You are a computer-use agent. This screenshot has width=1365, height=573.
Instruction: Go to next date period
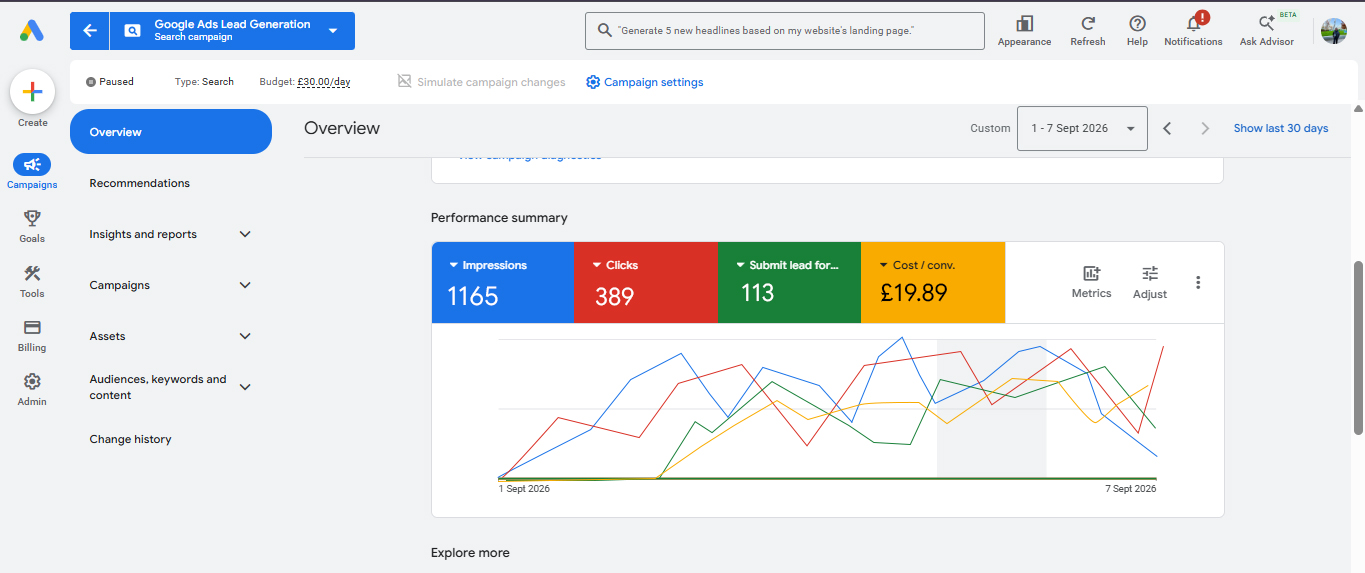coord(1205,128)
